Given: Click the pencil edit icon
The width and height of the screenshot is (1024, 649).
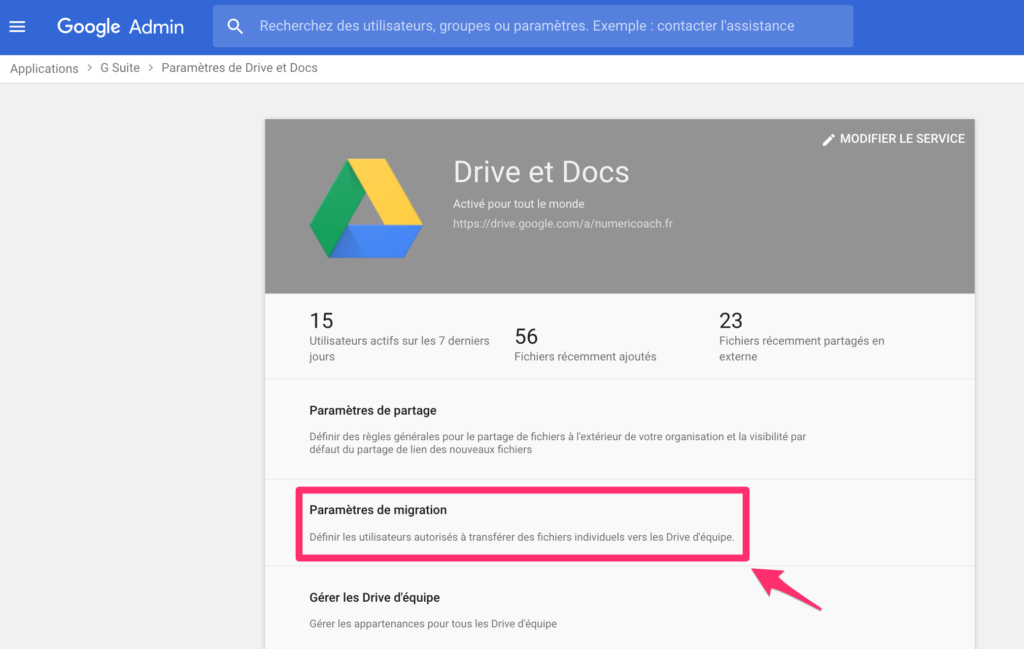Looking at the screenshot, I should tap(828, 139).
